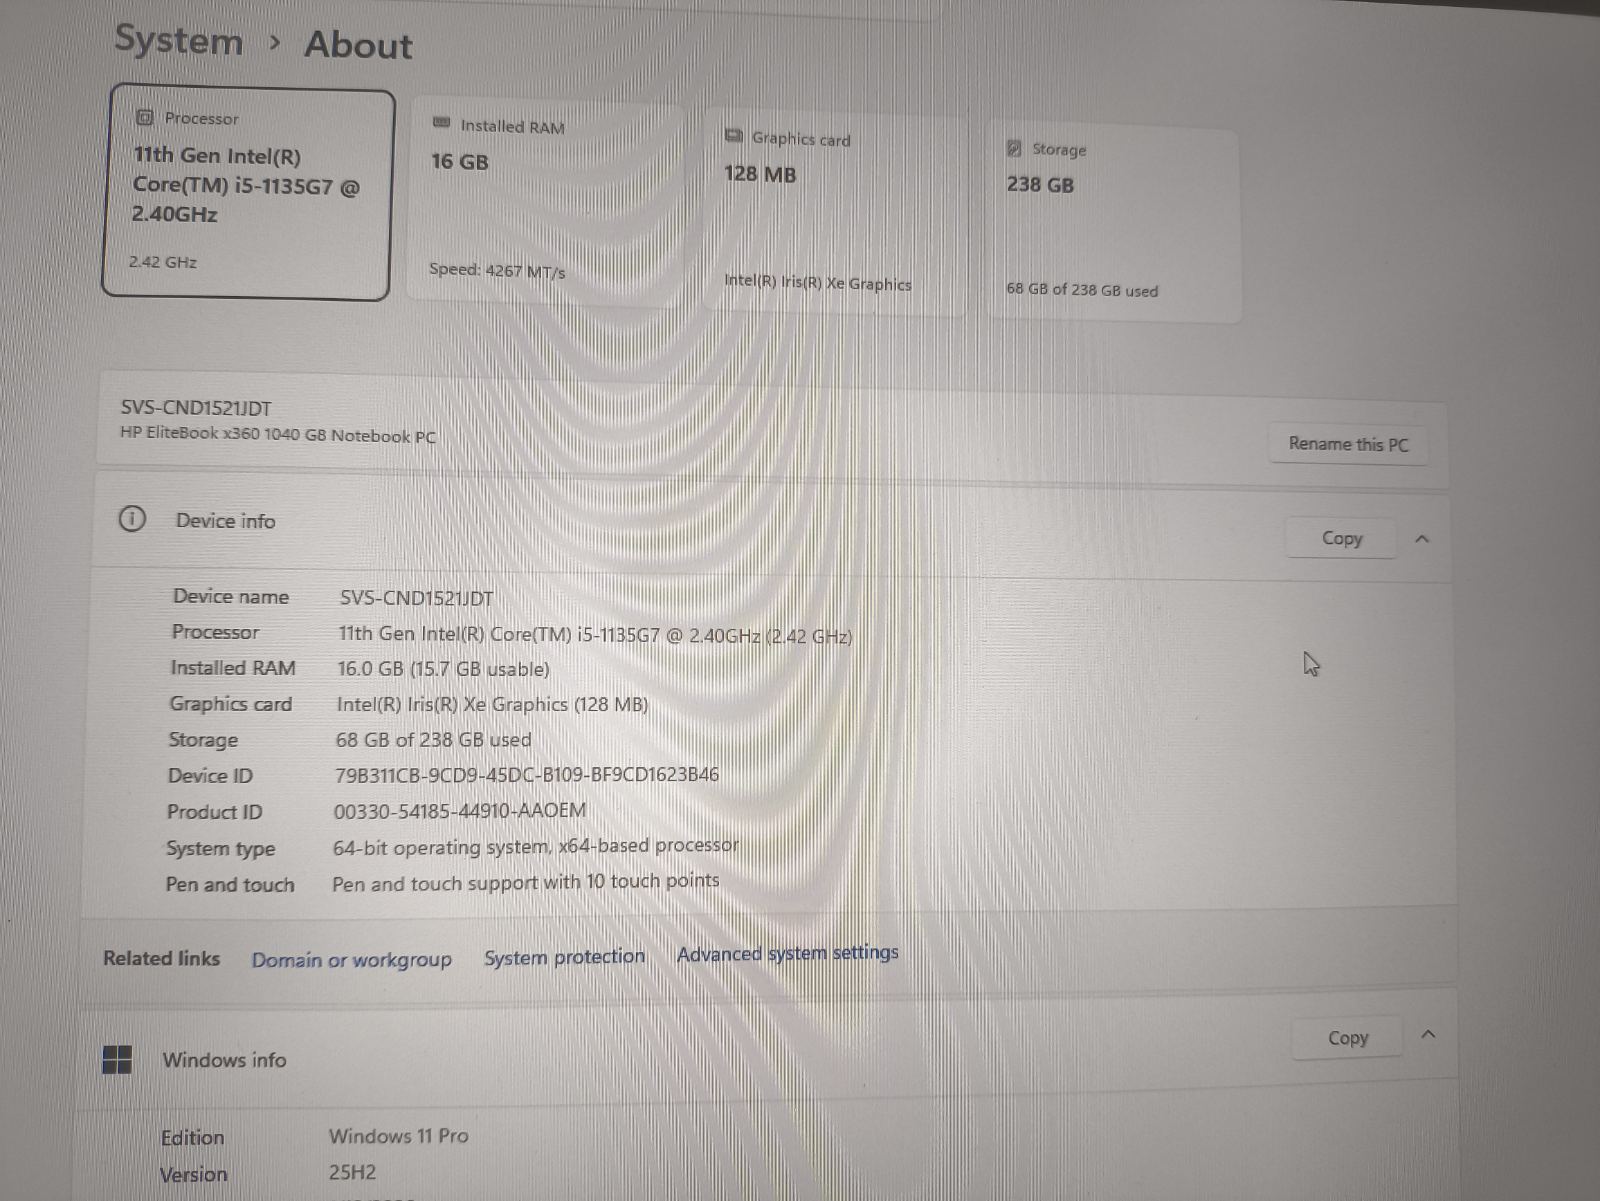Select 'Intel(R) Iris(R) Xe Graphics (128 MB)' value
The image size is (1600, 1201).
click(x=492, y=704)
